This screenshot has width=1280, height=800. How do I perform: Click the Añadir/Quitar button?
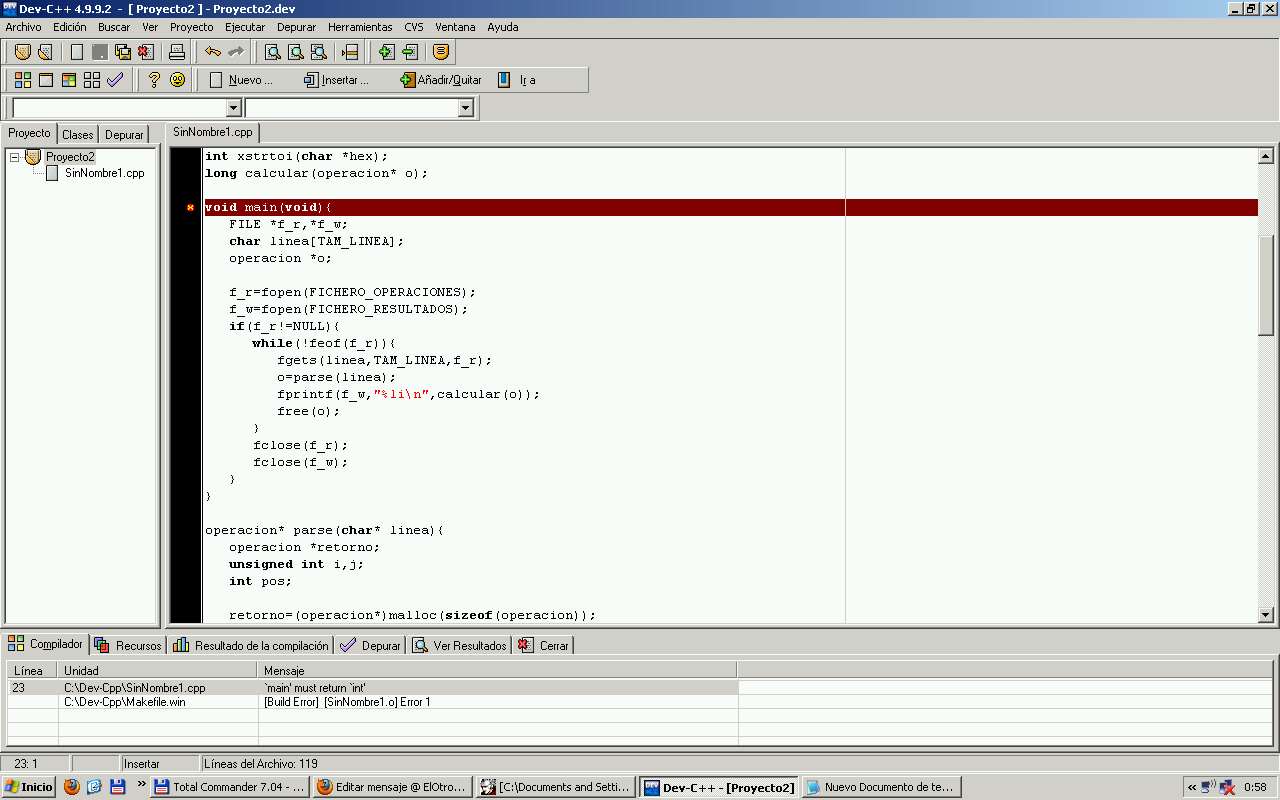pos(441,80)
